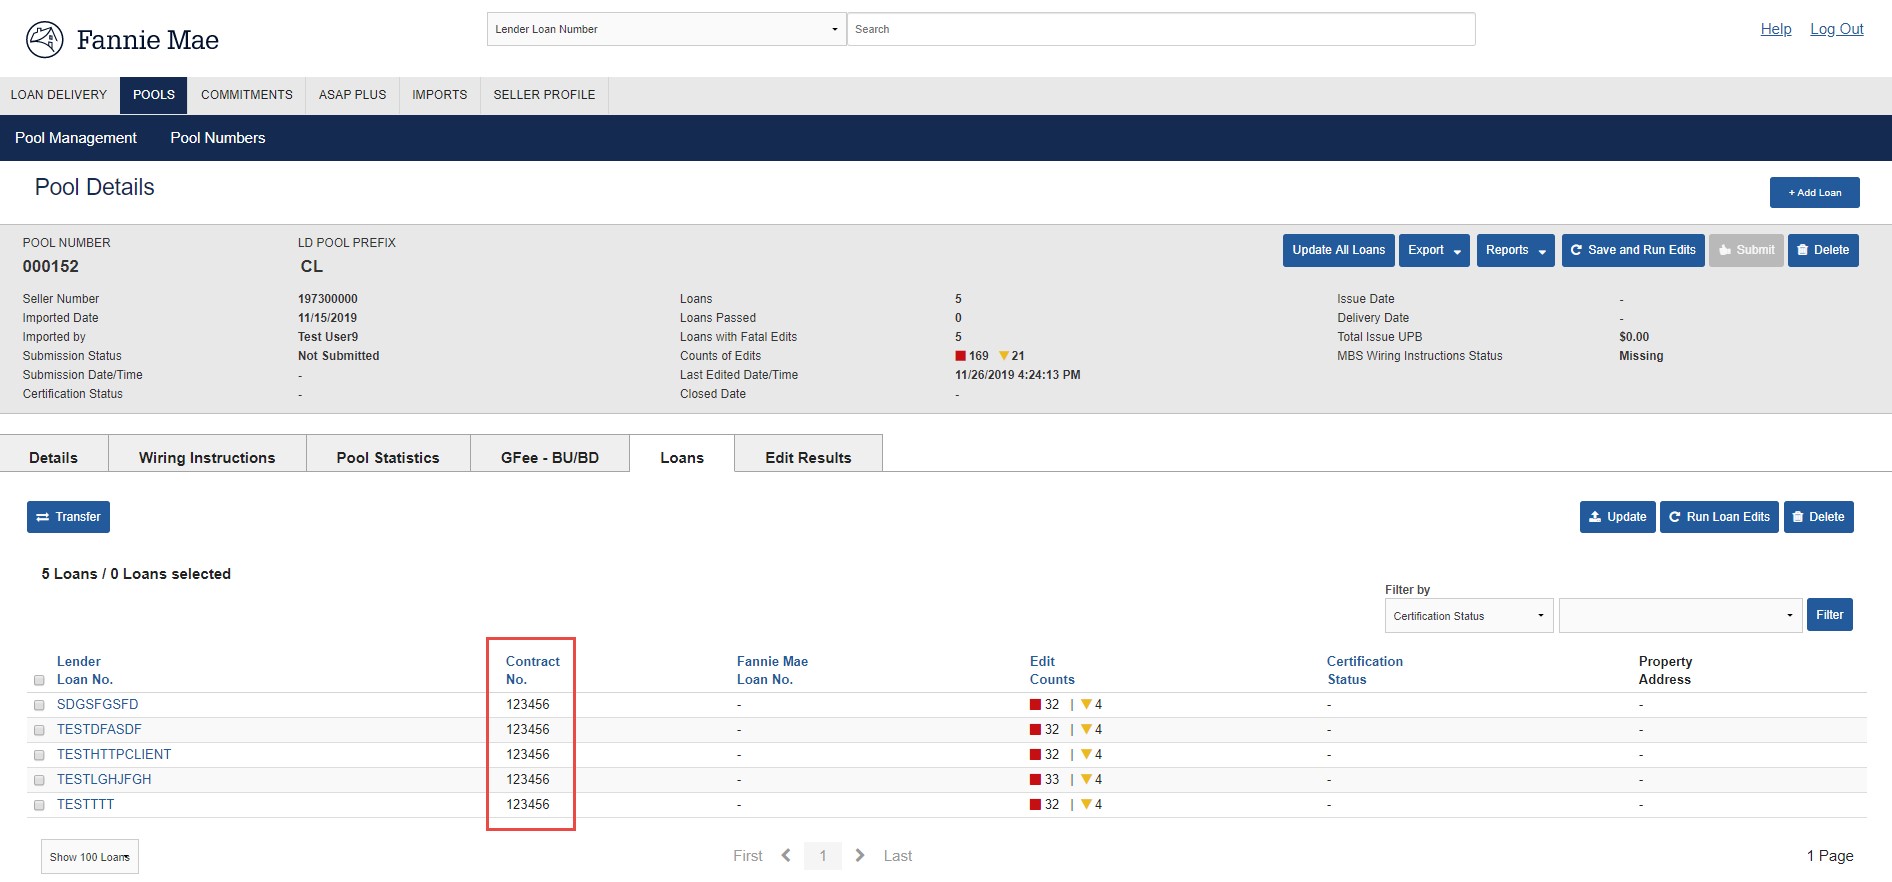1892x882 pixels.
Task: Check the TESTLGHJFGH loan checkbox
Action: 39,780
